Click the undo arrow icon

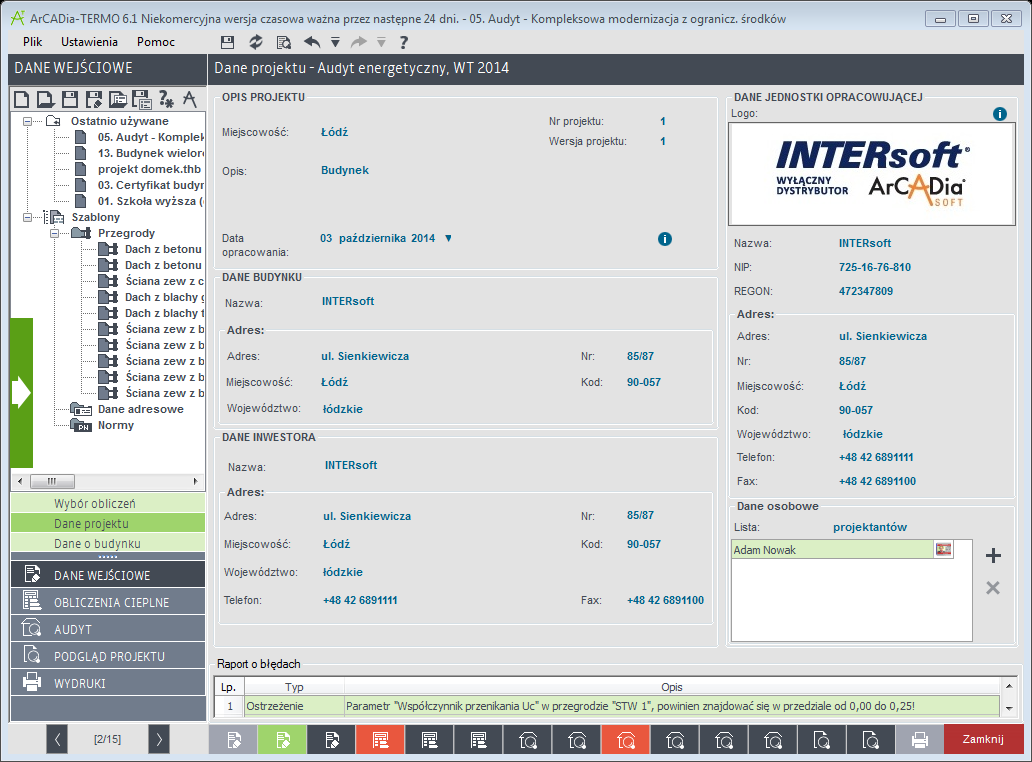click(312, 42)
